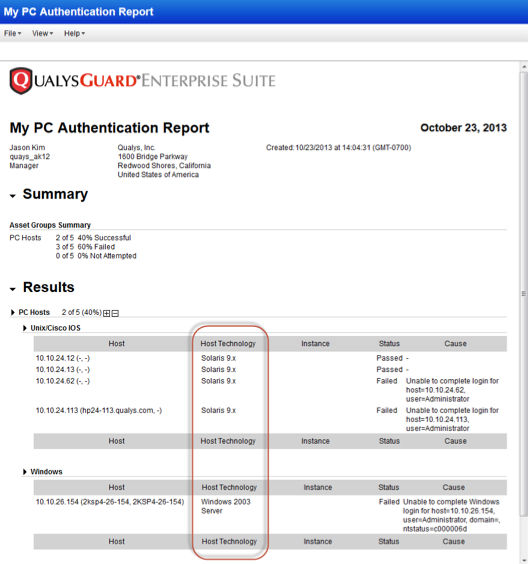The image size is (528, 564).
Task: Click Failed status for host 10.10.24.113
Action: click(387, 410)
